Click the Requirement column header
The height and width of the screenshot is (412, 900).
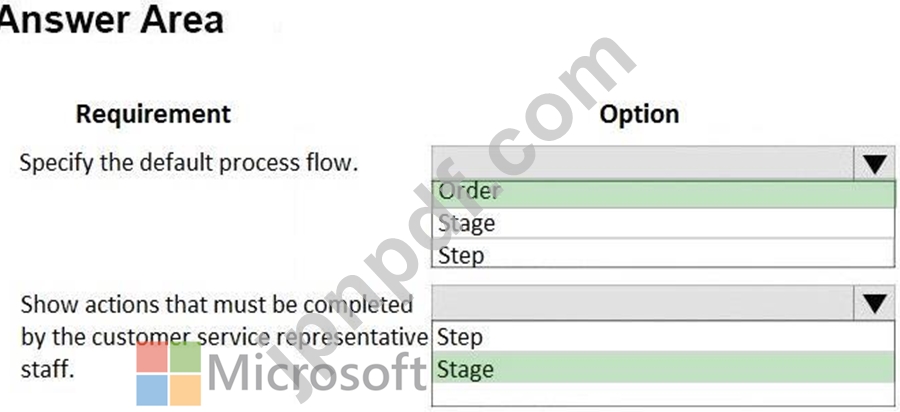click(153, 114)
